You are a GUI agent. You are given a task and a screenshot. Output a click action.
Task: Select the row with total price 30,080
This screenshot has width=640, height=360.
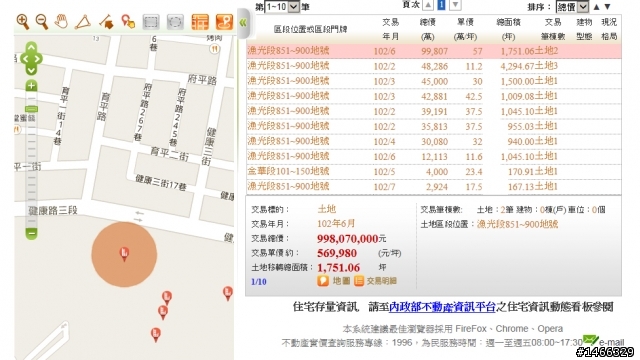pos(434,142)
